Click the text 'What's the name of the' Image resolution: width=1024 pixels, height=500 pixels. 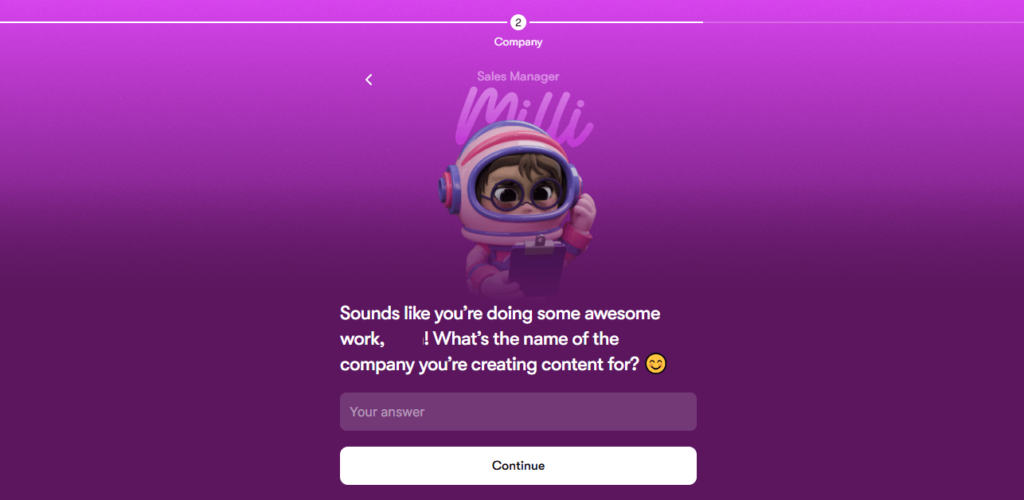526,339
